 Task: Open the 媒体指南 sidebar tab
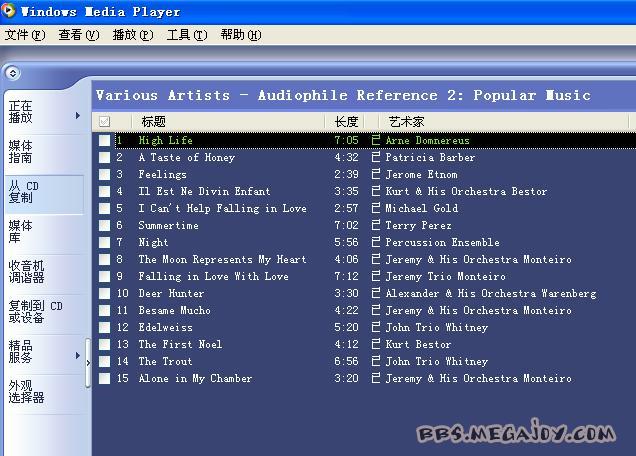[45, 152]
